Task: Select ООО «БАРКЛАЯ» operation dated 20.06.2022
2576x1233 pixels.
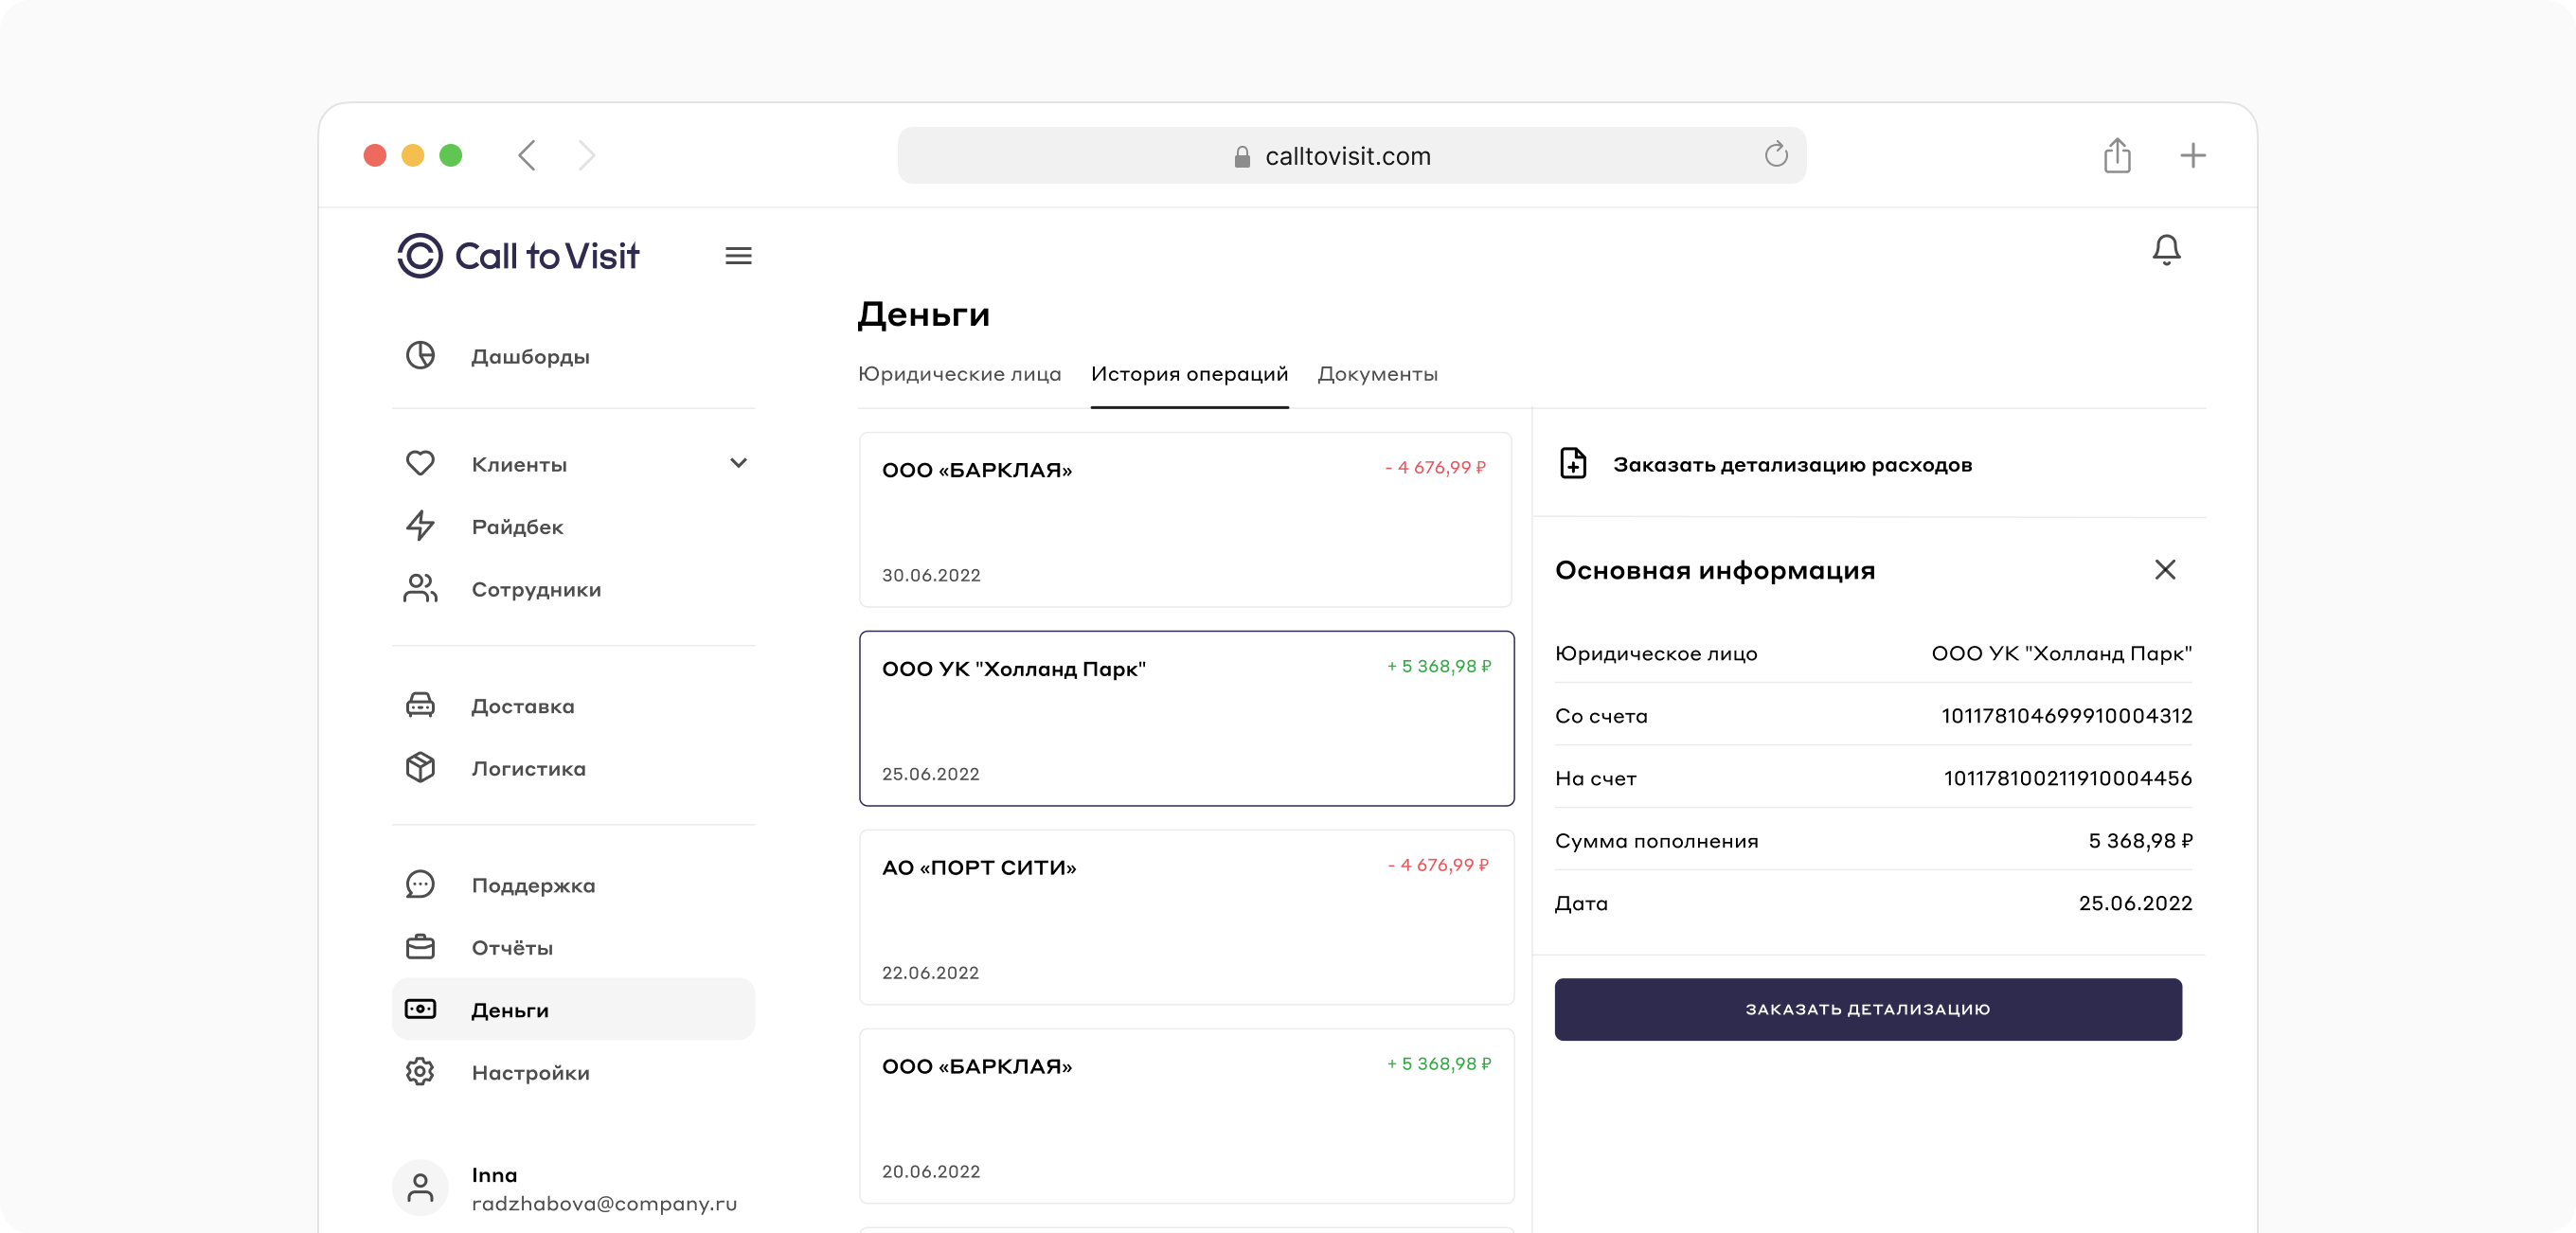Action: coord(1186,1116)
